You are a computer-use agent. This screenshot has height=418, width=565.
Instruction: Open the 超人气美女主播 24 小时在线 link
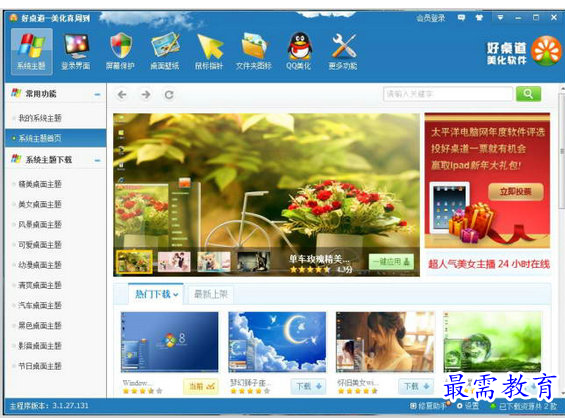(x=489, y=264)
